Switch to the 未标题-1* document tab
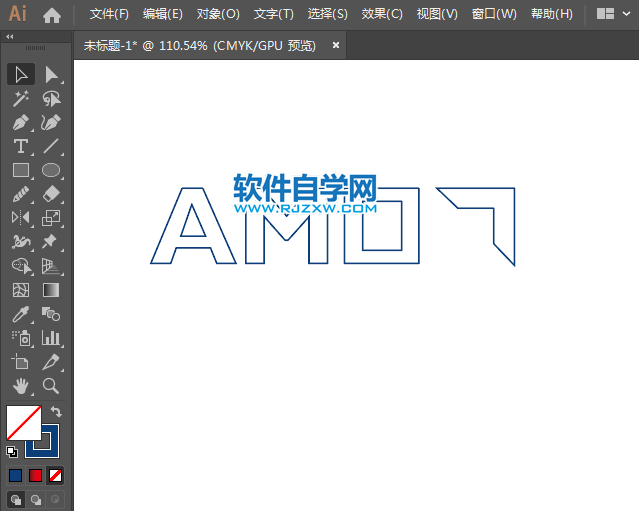Viewport: 639px width, 511px height. [200, 46]
